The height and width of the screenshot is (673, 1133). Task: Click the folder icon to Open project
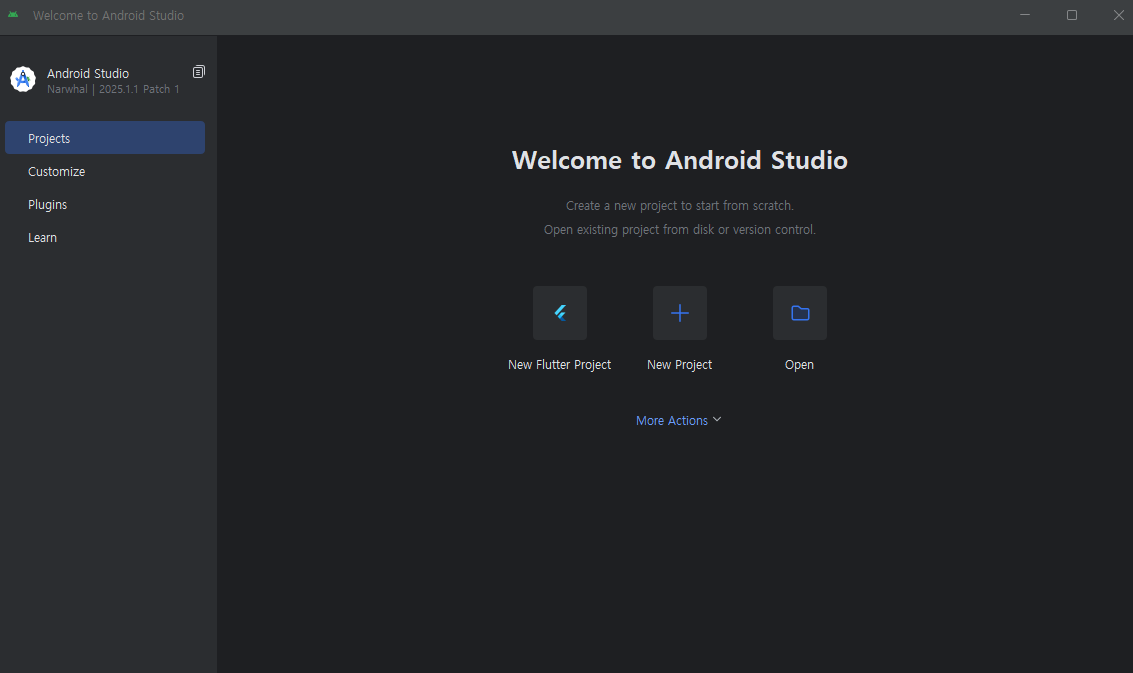tap(800, 313)
